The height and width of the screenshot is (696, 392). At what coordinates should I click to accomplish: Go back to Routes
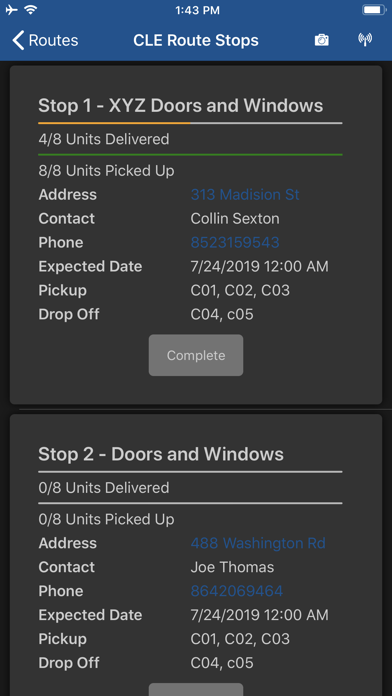[45, 40]
